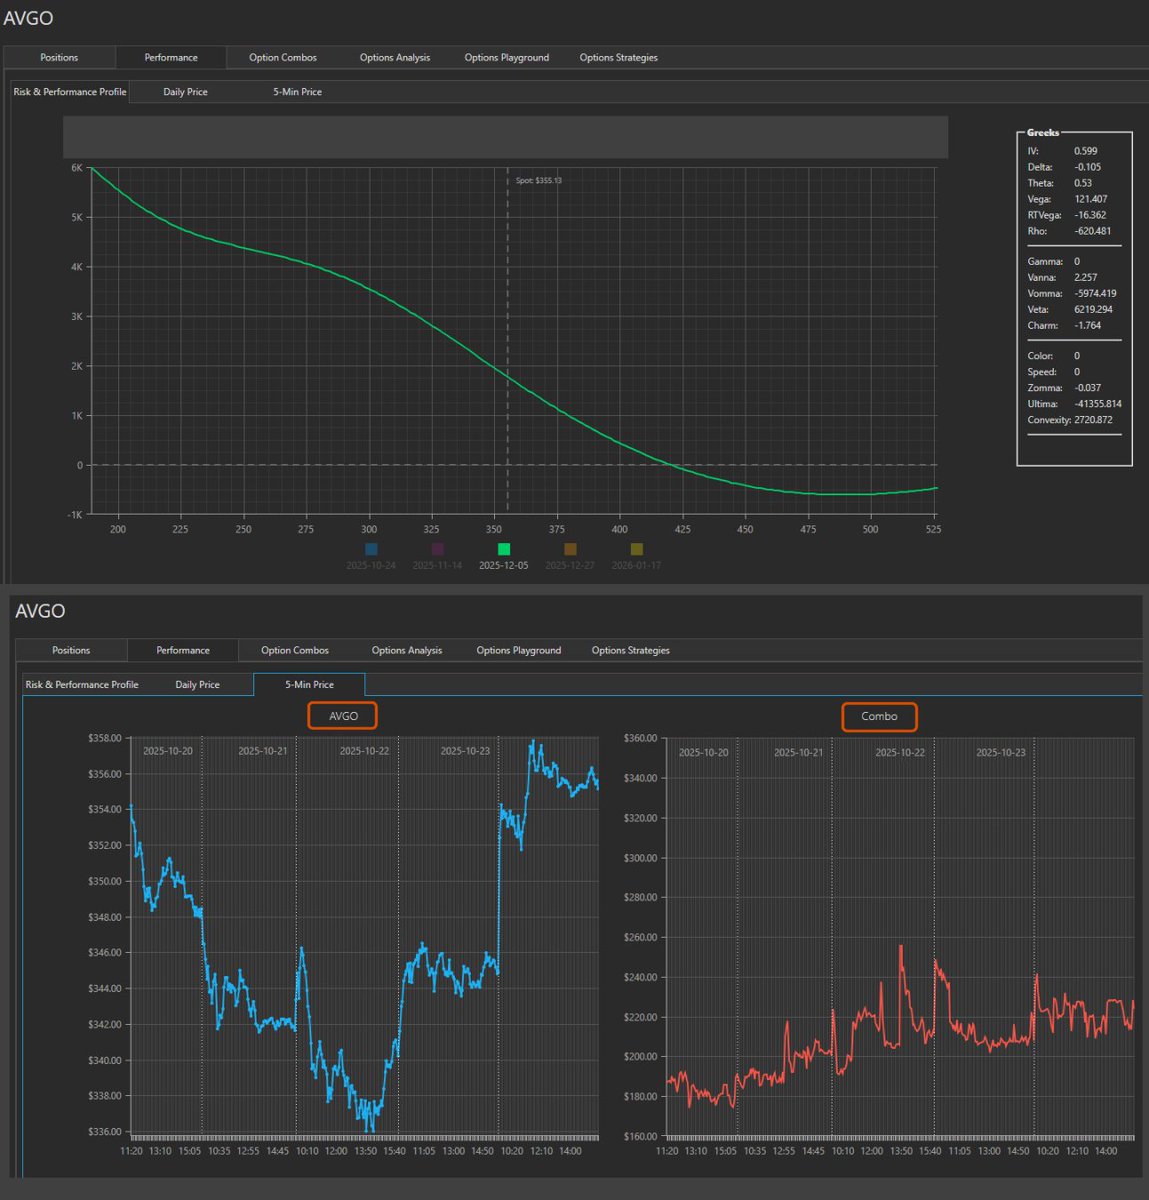This screenshot has width=1149, height=1200.
Task: Click the AVGO title of the blue chart
Action: (343, 716)
